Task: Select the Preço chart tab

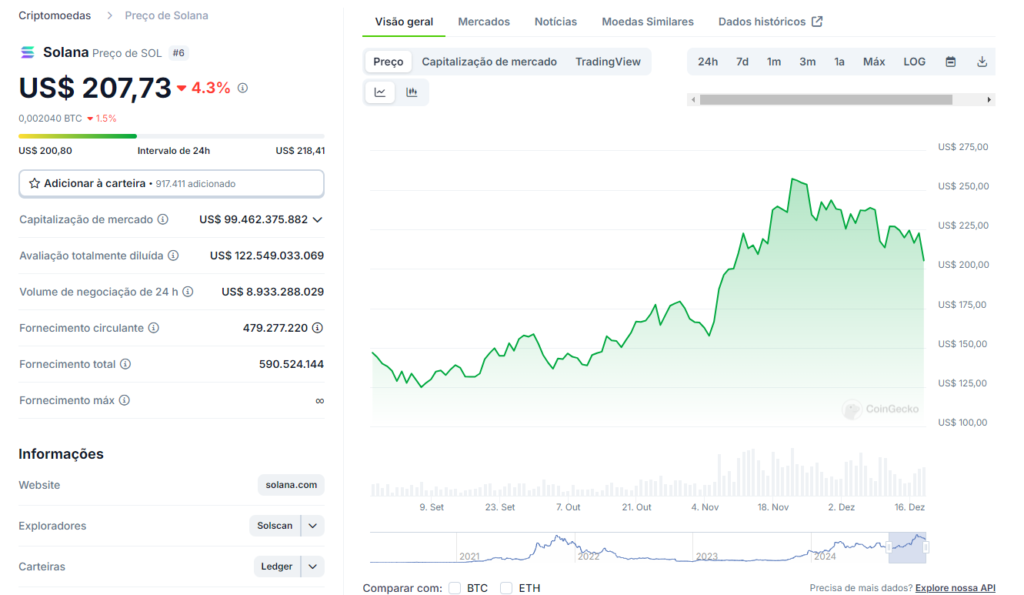Action: tap(388, 61)
